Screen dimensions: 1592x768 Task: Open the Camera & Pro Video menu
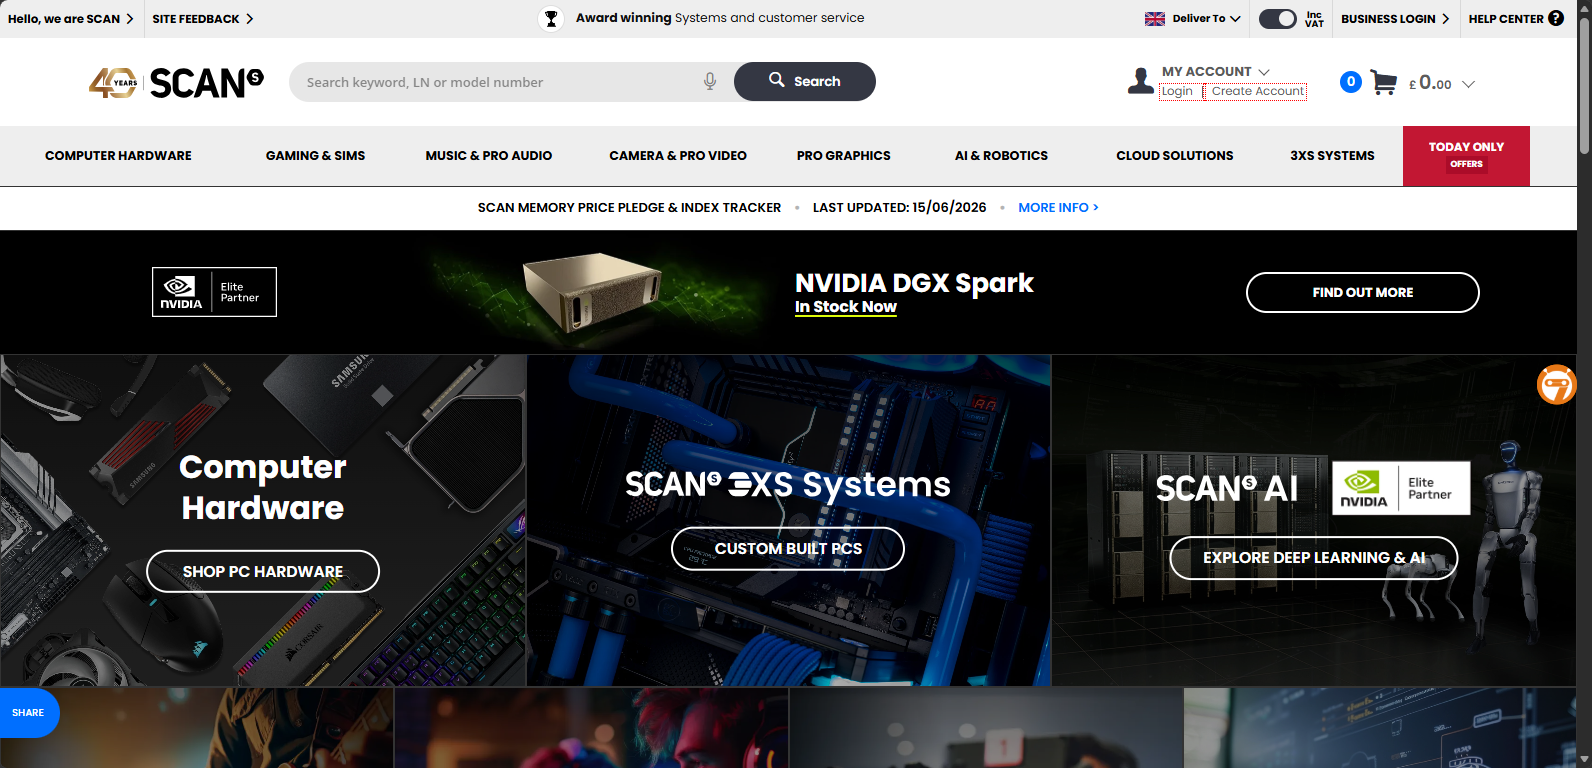pyautogui.click(x=678, y=156)
